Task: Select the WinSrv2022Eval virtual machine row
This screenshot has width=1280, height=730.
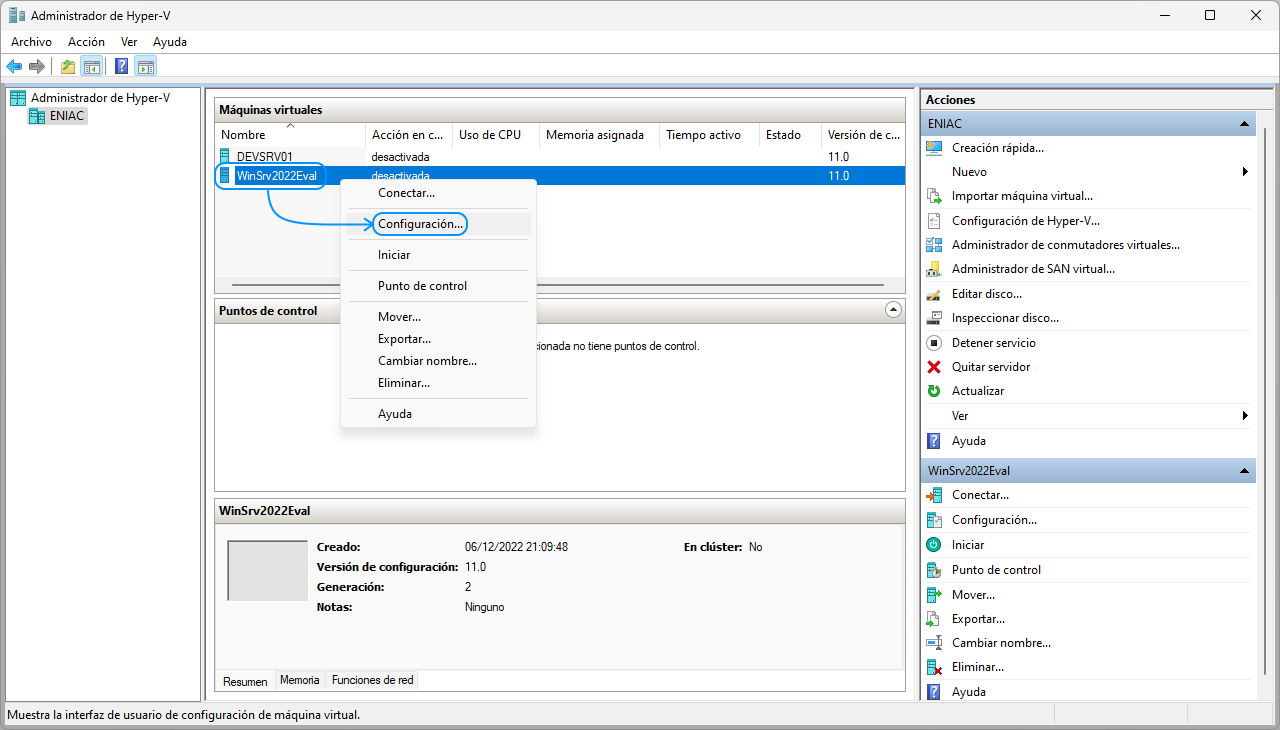Action: click(560, 176)
